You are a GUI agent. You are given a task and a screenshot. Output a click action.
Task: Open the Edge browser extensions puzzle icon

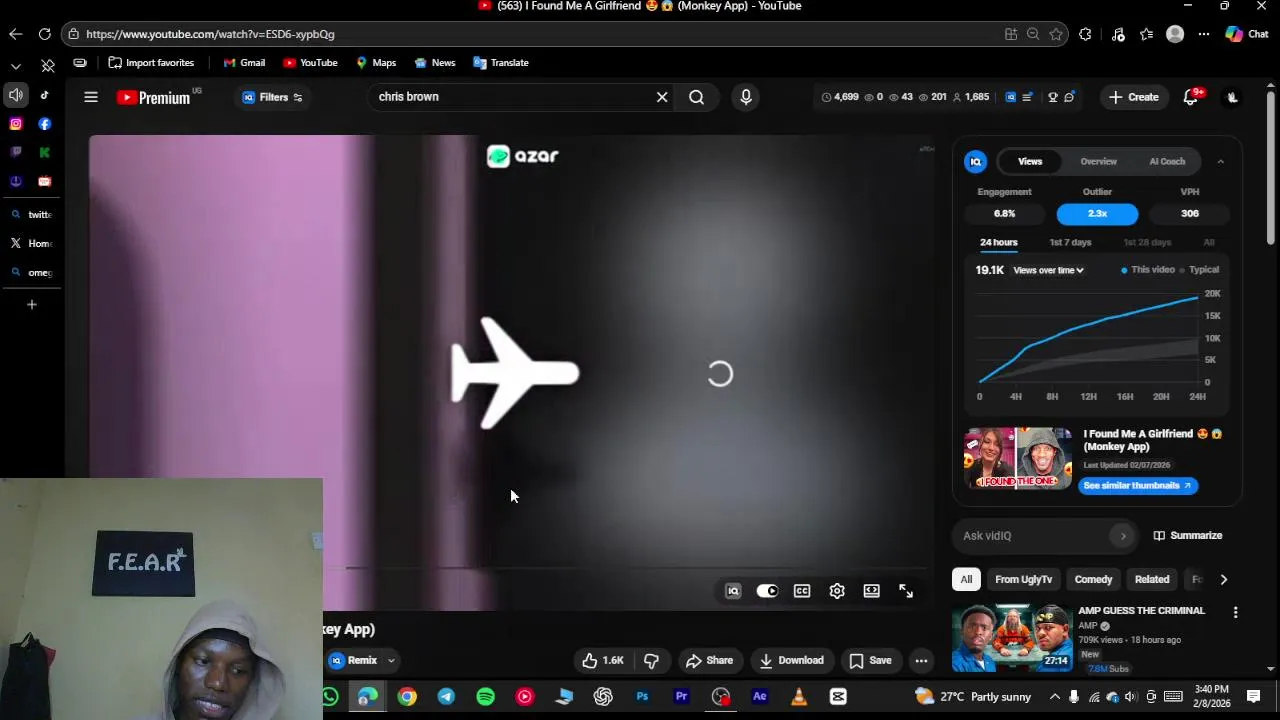[x=1085, y=34]
